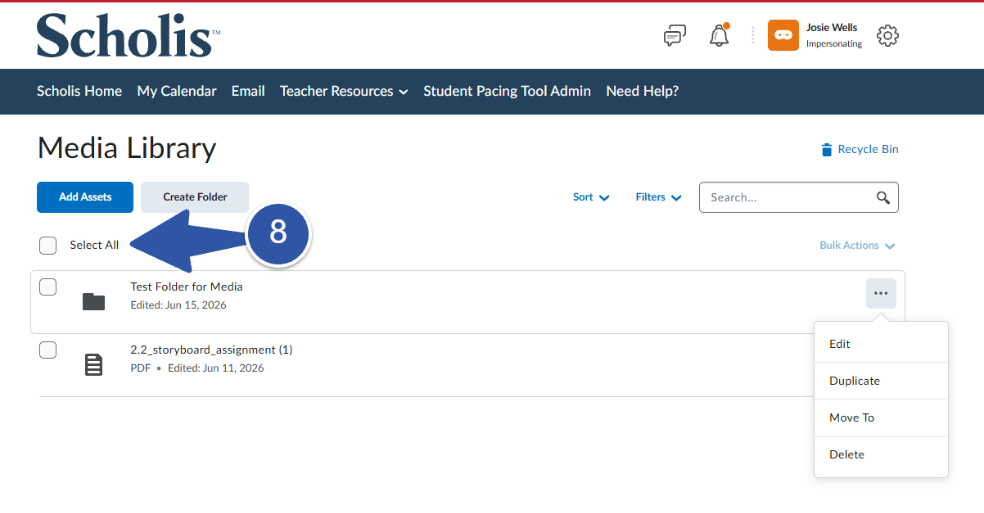984x513 pixels.
Task: Click the Add Assets button
Action: click(x=85, y=197)
